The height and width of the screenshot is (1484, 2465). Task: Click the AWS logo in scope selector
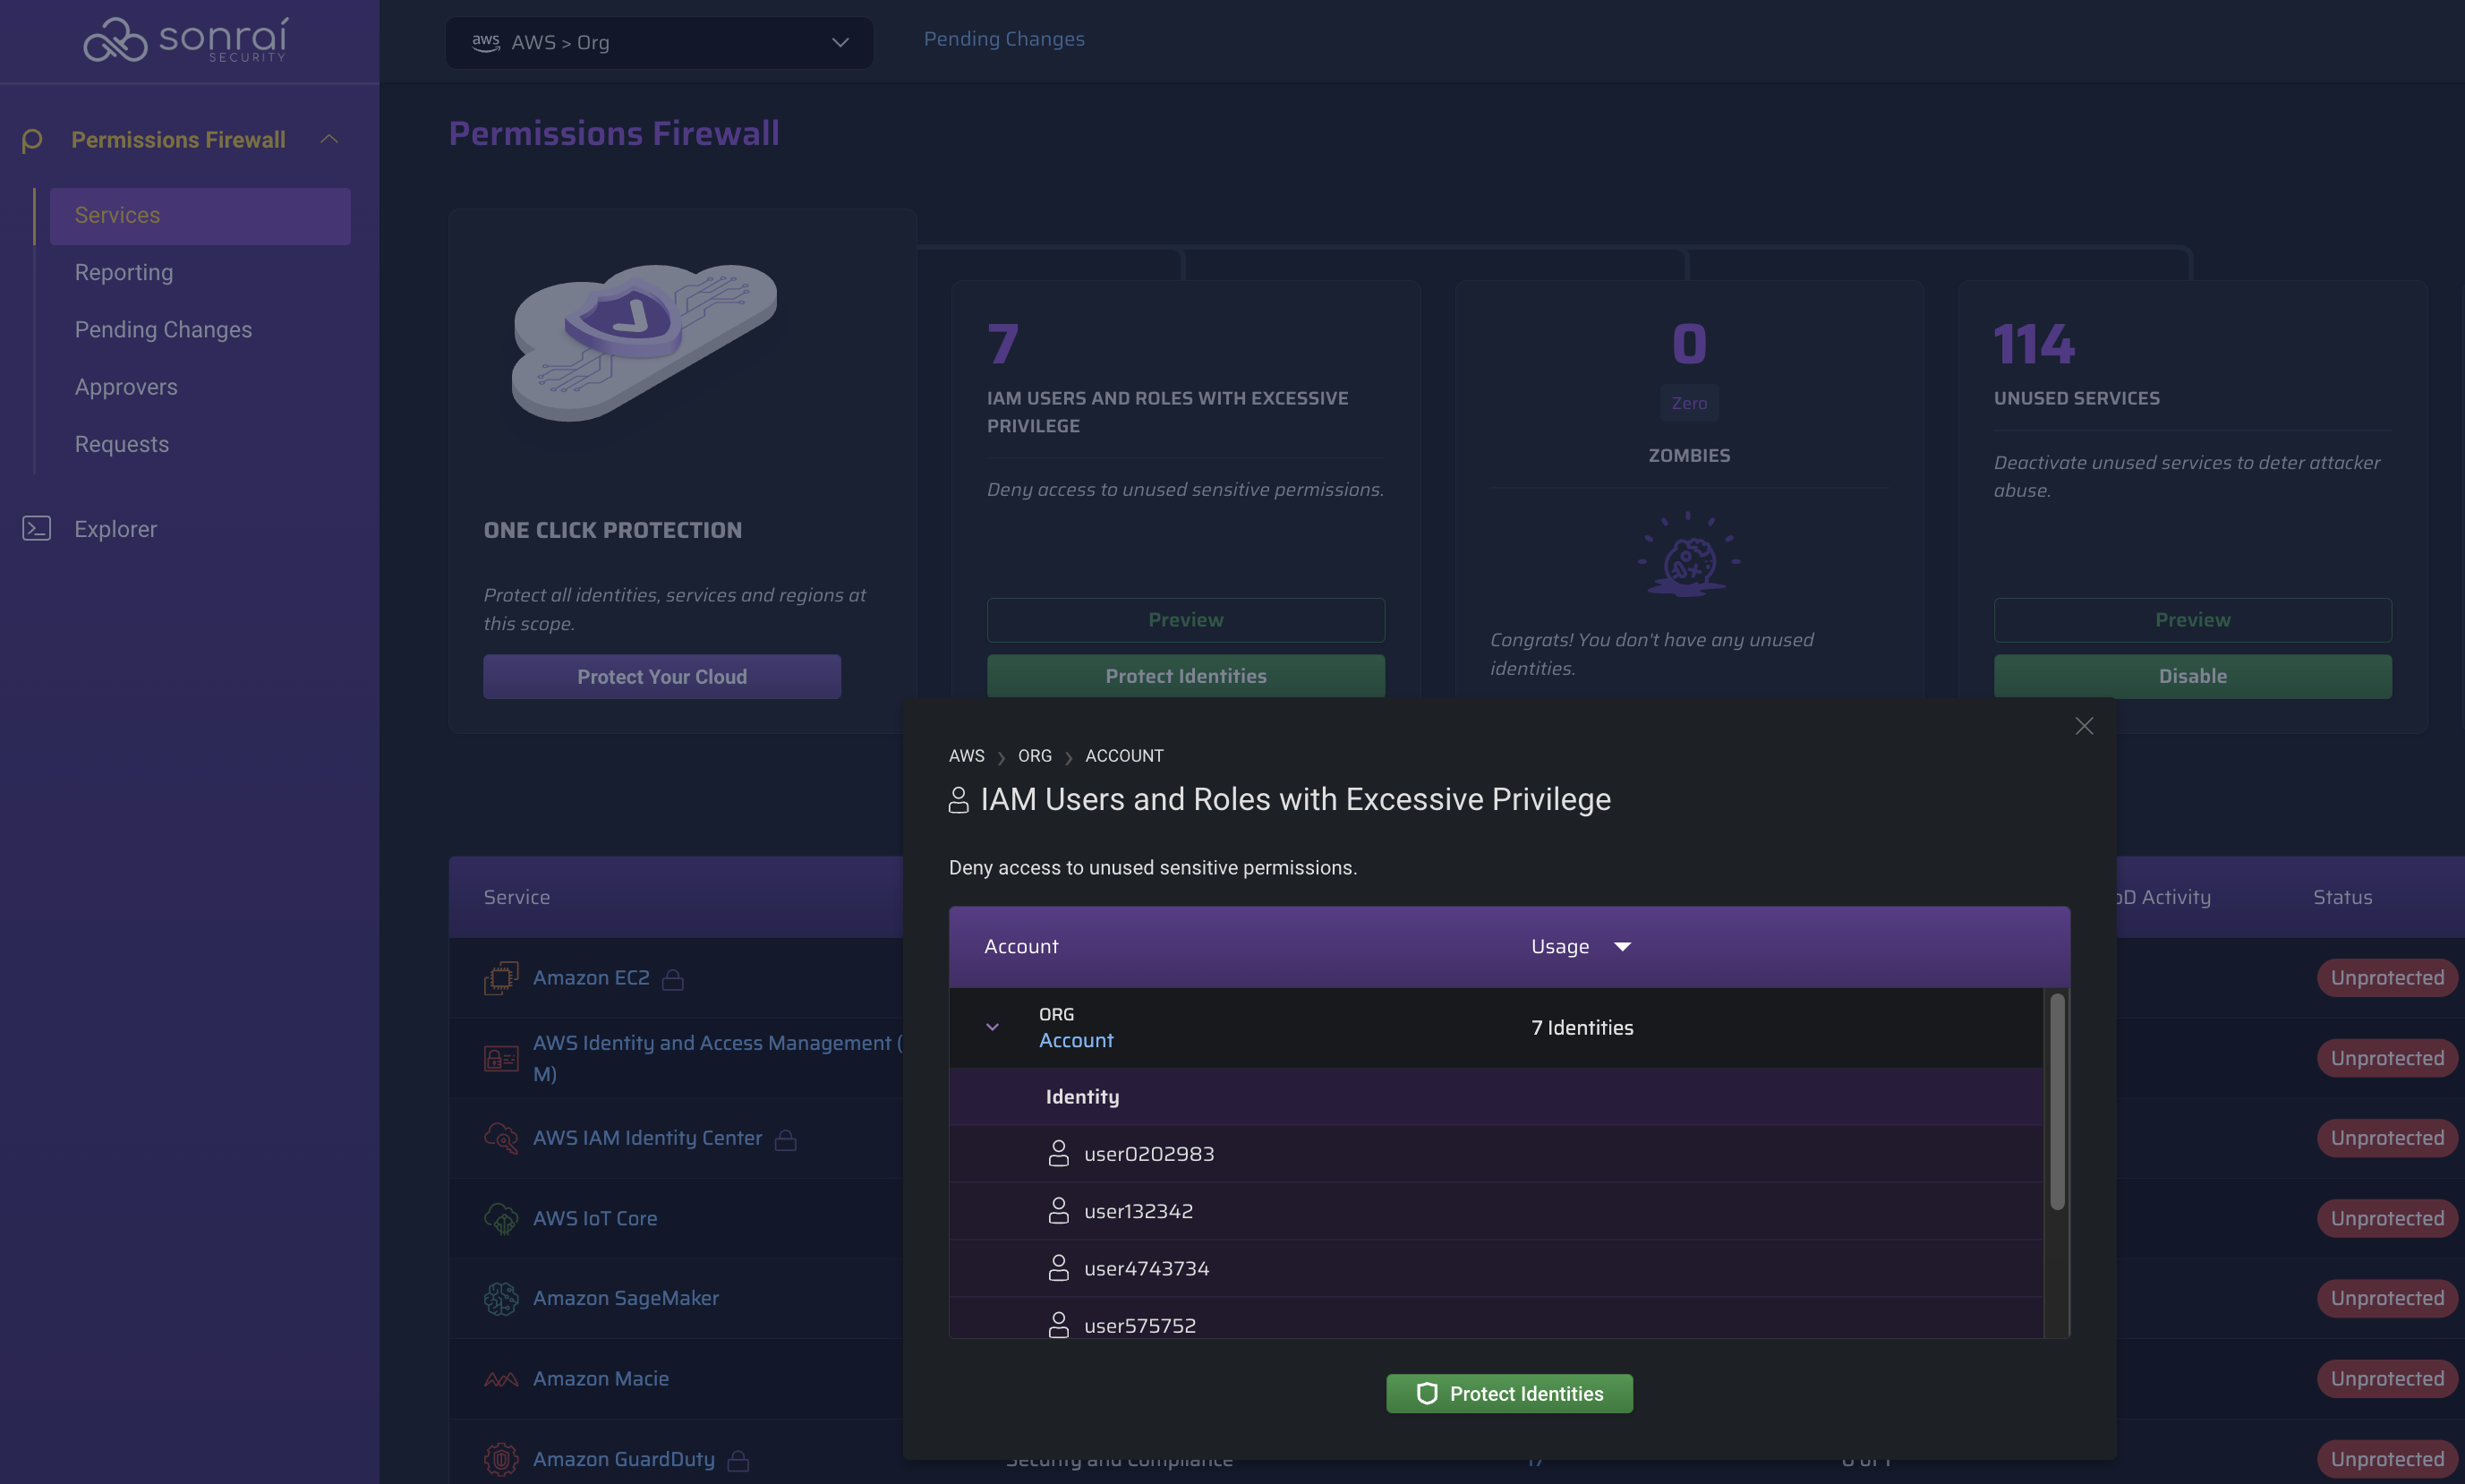pyautogui.click(x=486, y=42)
